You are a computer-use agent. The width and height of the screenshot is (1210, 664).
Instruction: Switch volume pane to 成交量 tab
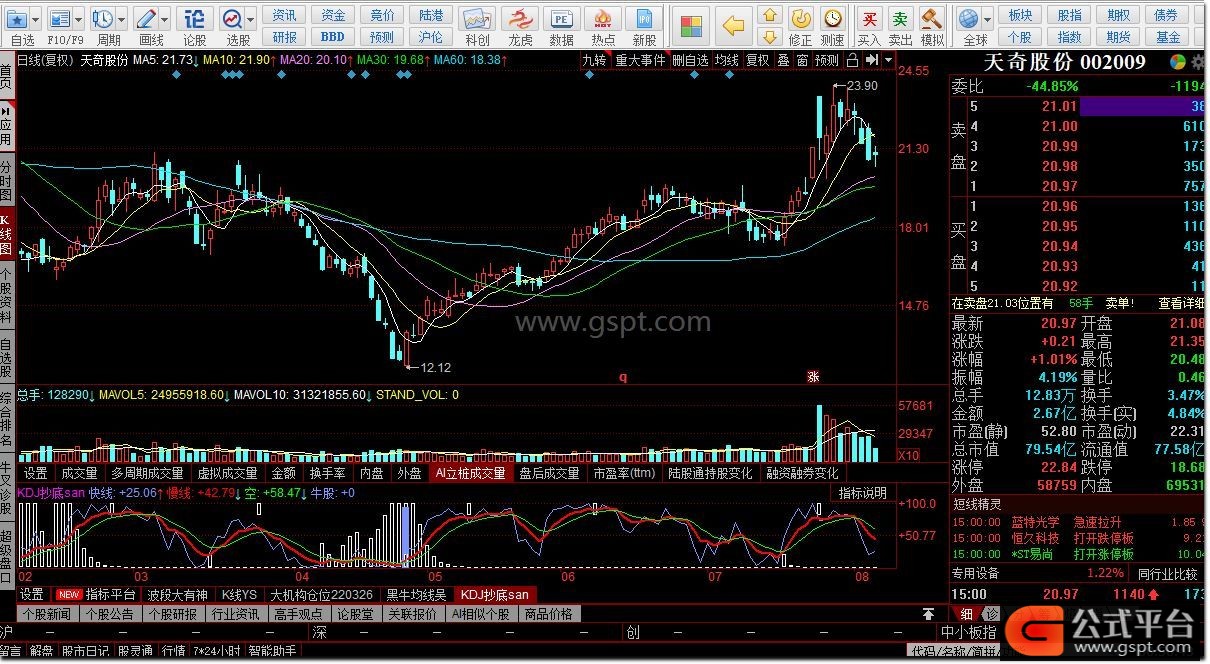pyautogui.click(x=80, y=473)
